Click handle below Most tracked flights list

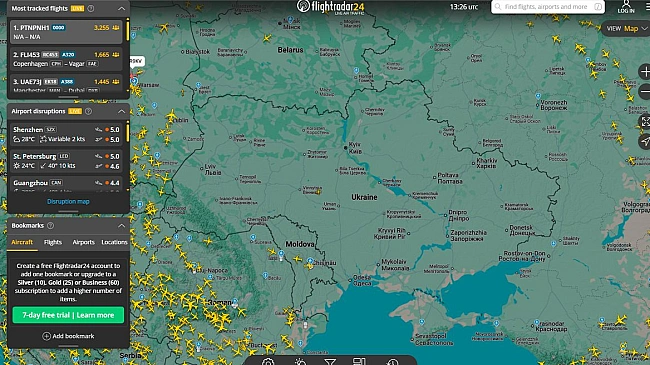68,97
